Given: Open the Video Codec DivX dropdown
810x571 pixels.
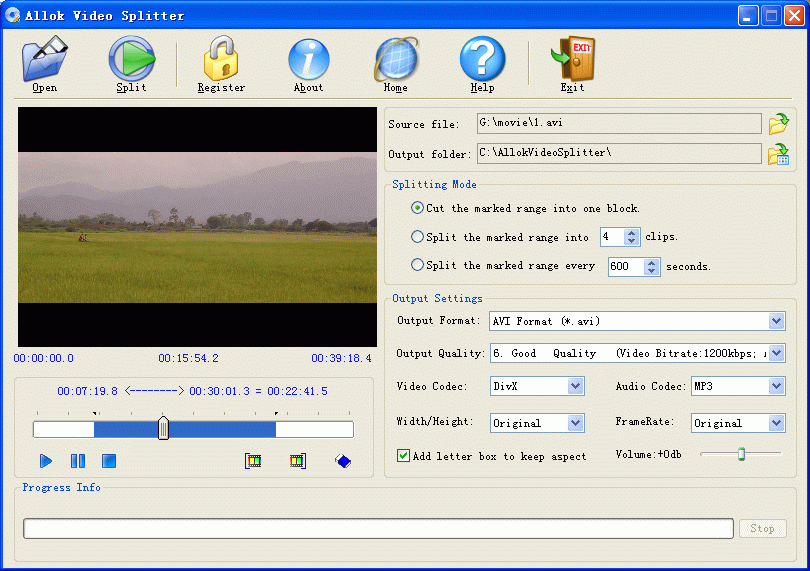Looking at the screenshot, I should click(575, 386).
